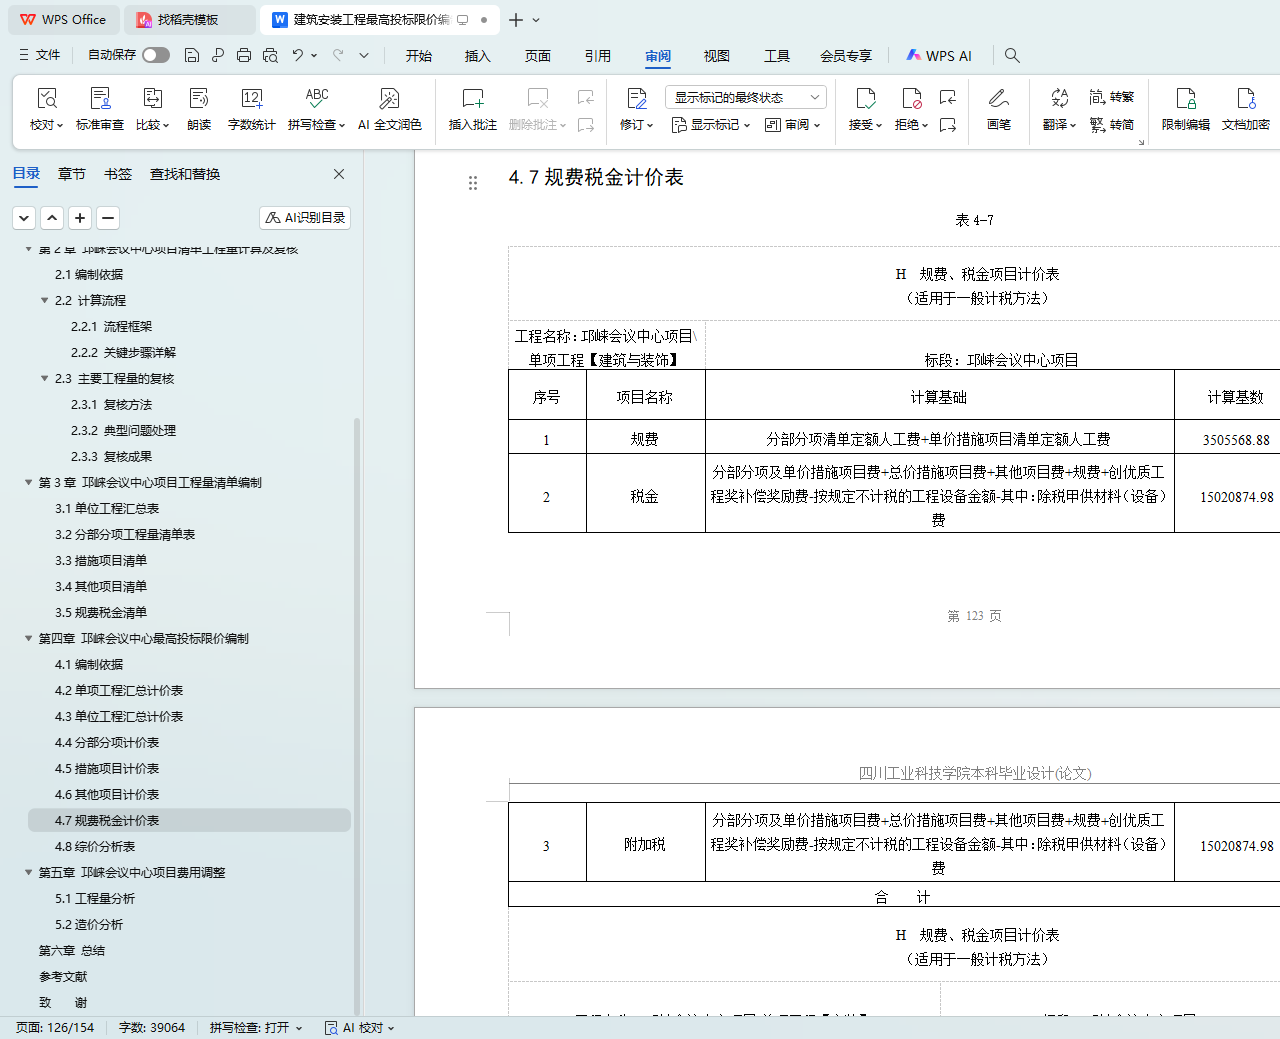Screen dimensions: 1280x1039
Task: Click the 标准审查 standard review icon
Action: click(100, 99)
